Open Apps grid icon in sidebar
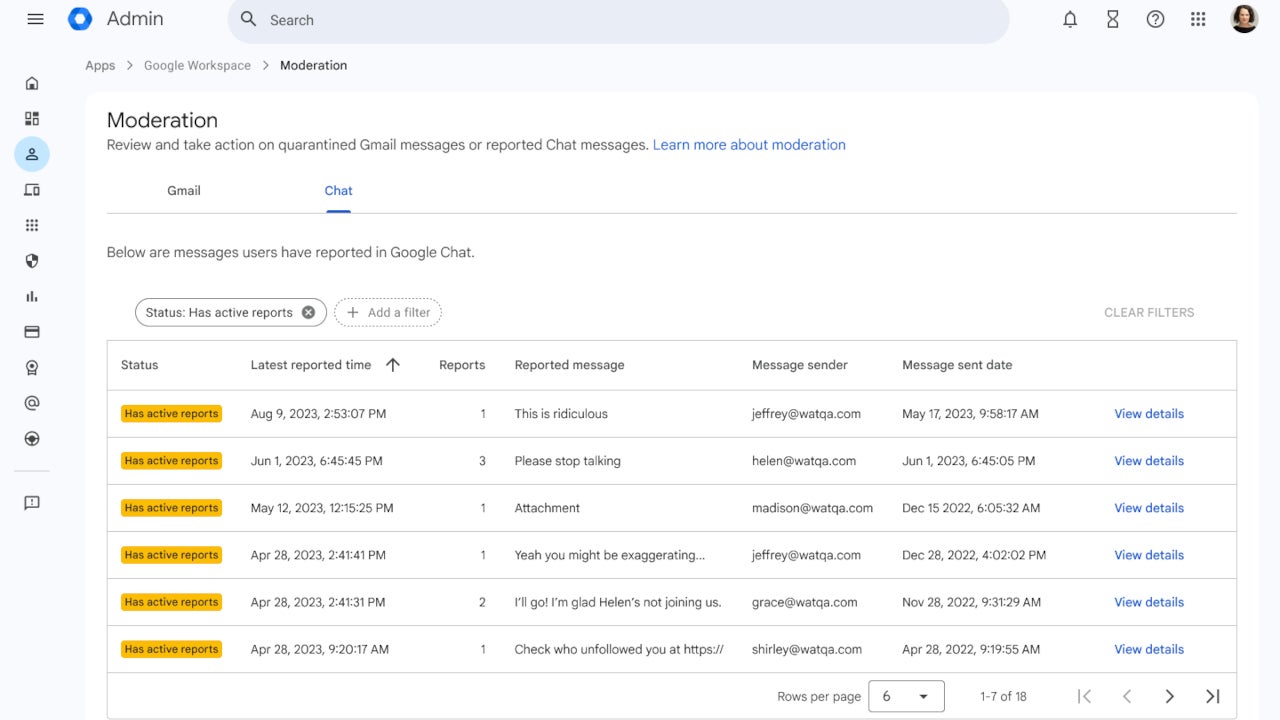Image resolution: width=1280 pixels, height=720 pixels. click(32, 225)
